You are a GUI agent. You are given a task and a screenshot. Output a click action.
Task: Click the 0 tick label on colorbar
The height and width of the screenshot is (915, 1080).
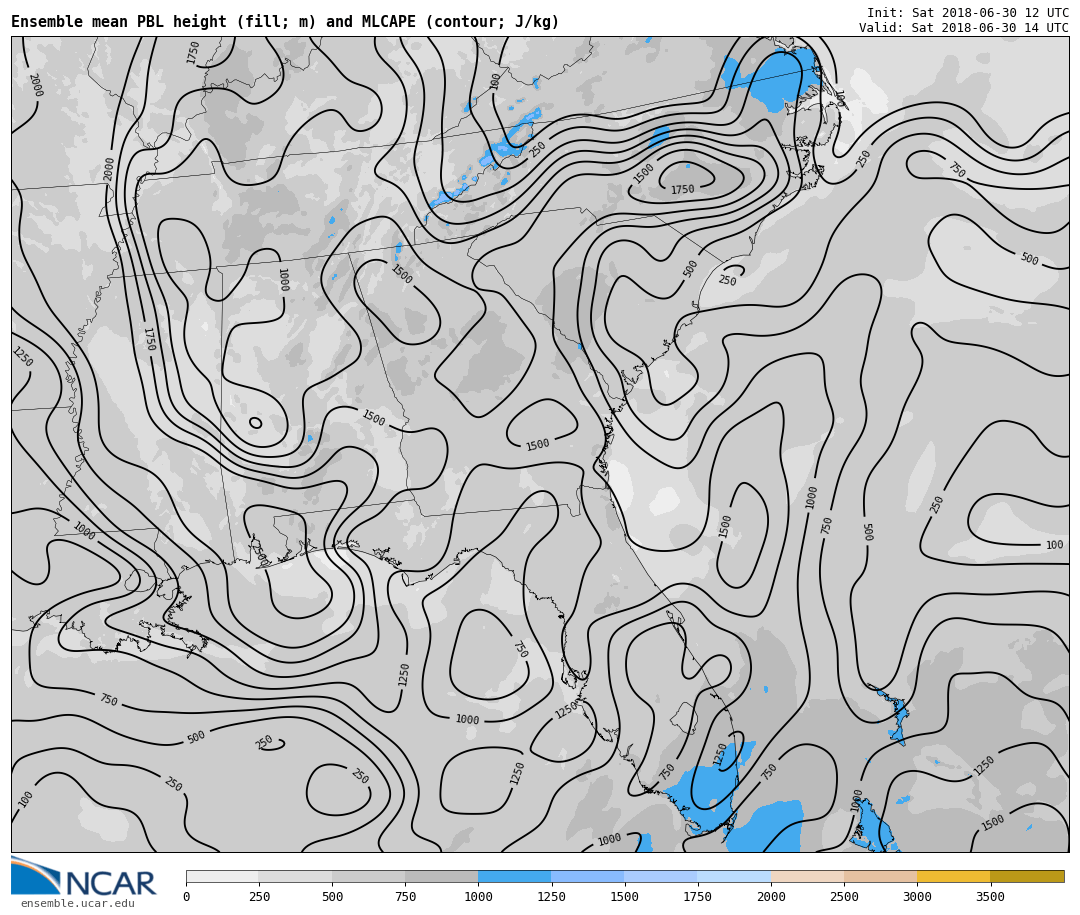(x=186, y=897)
